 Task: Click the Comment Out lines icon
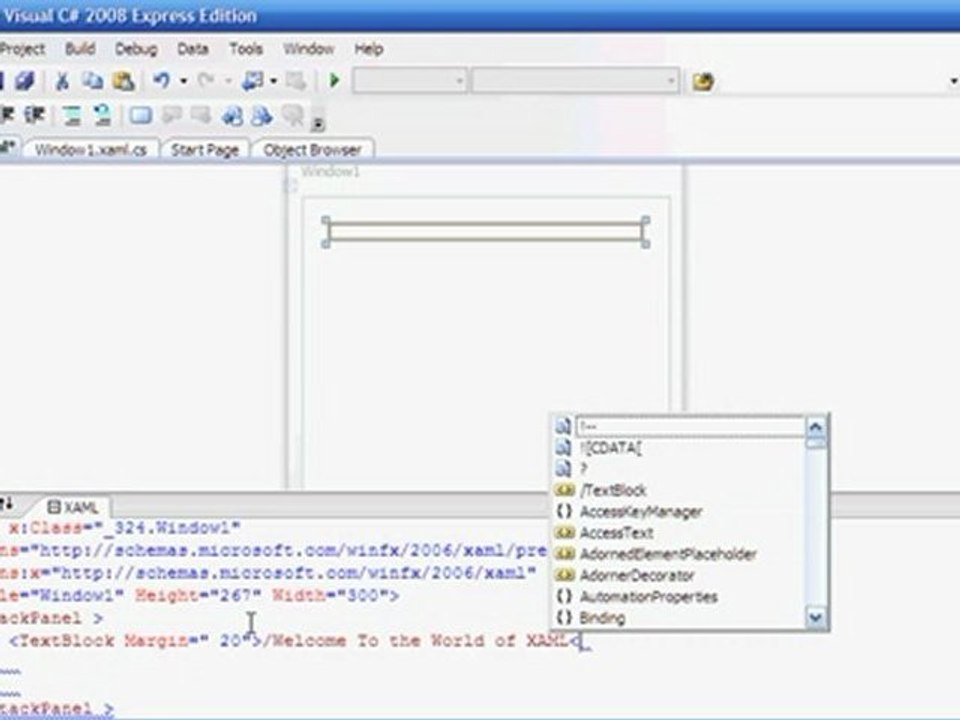pos(72,115)
